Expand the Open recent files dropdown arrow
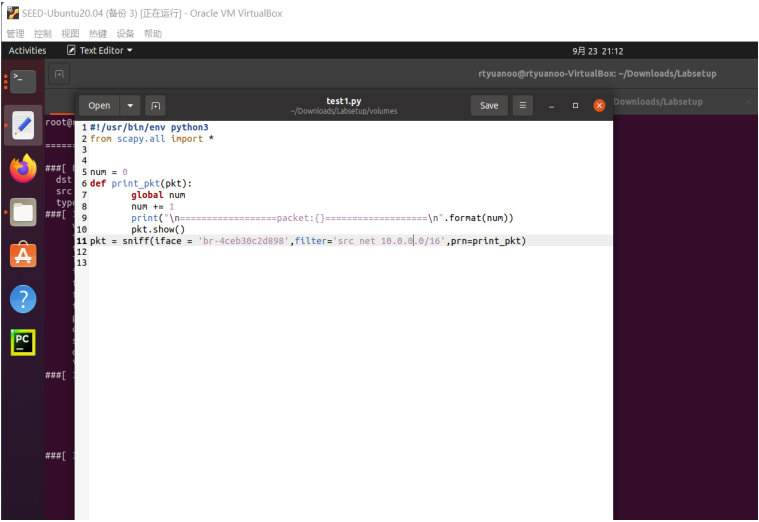Viewport: 759px width, 522px height. tap(130, 106)
